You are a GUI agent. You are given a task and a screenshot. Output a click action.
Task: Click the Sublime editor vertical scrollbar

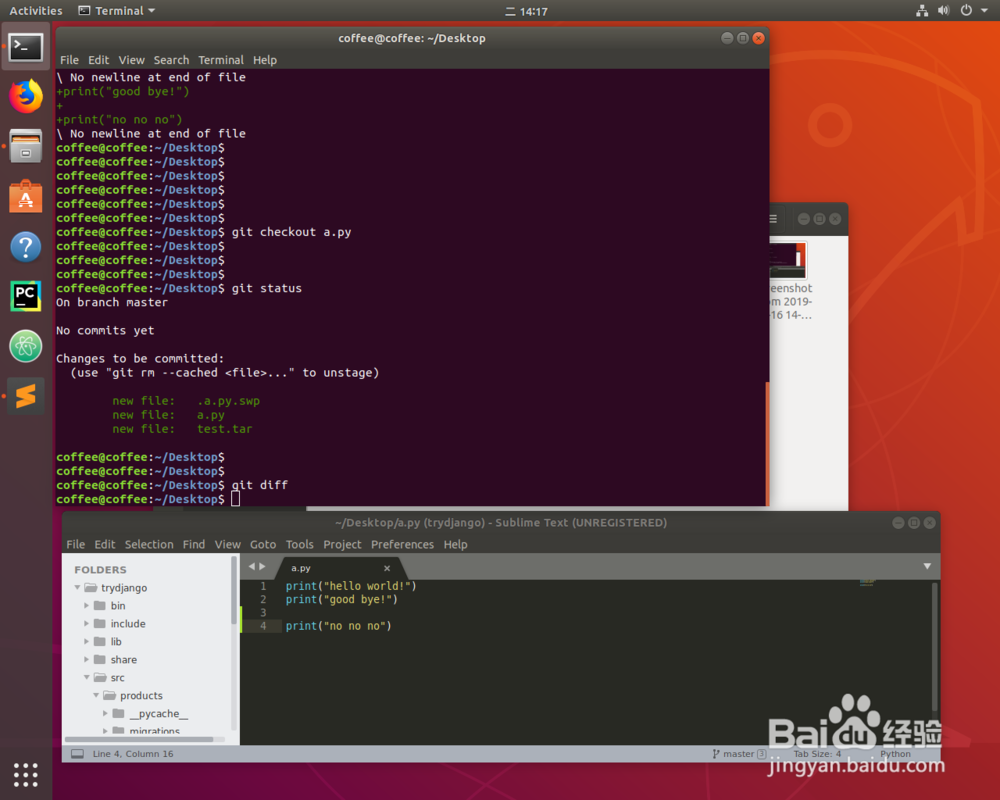click(934, 646)
